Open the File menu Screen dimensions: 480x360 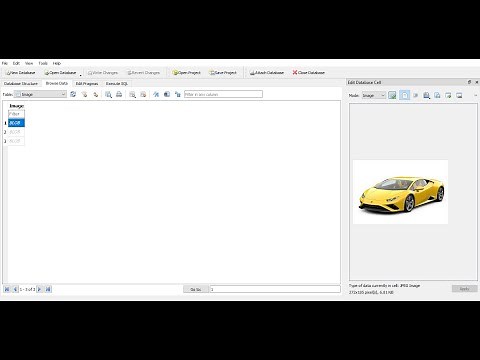5,63
